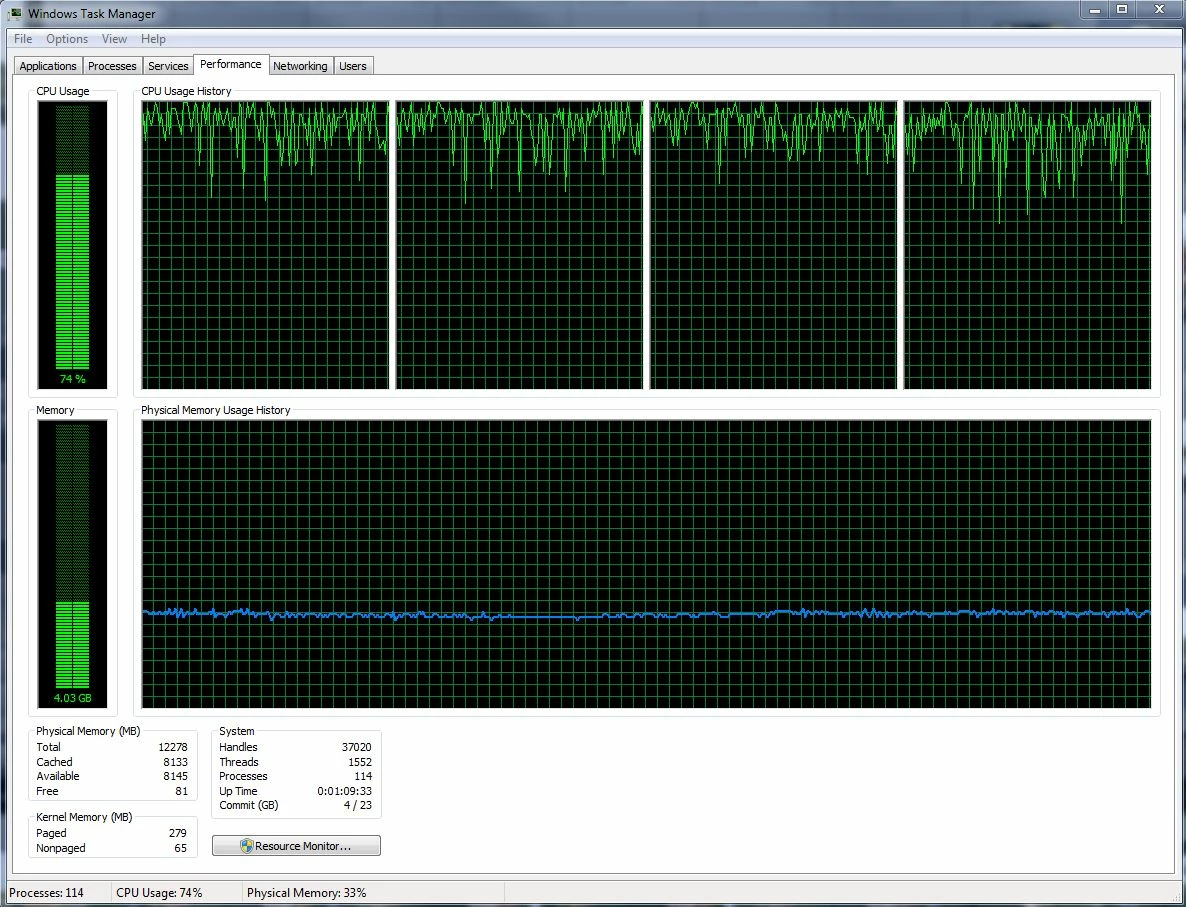Click the Handles value 37020
The image size is (1186, 907).
click(356, 747)
